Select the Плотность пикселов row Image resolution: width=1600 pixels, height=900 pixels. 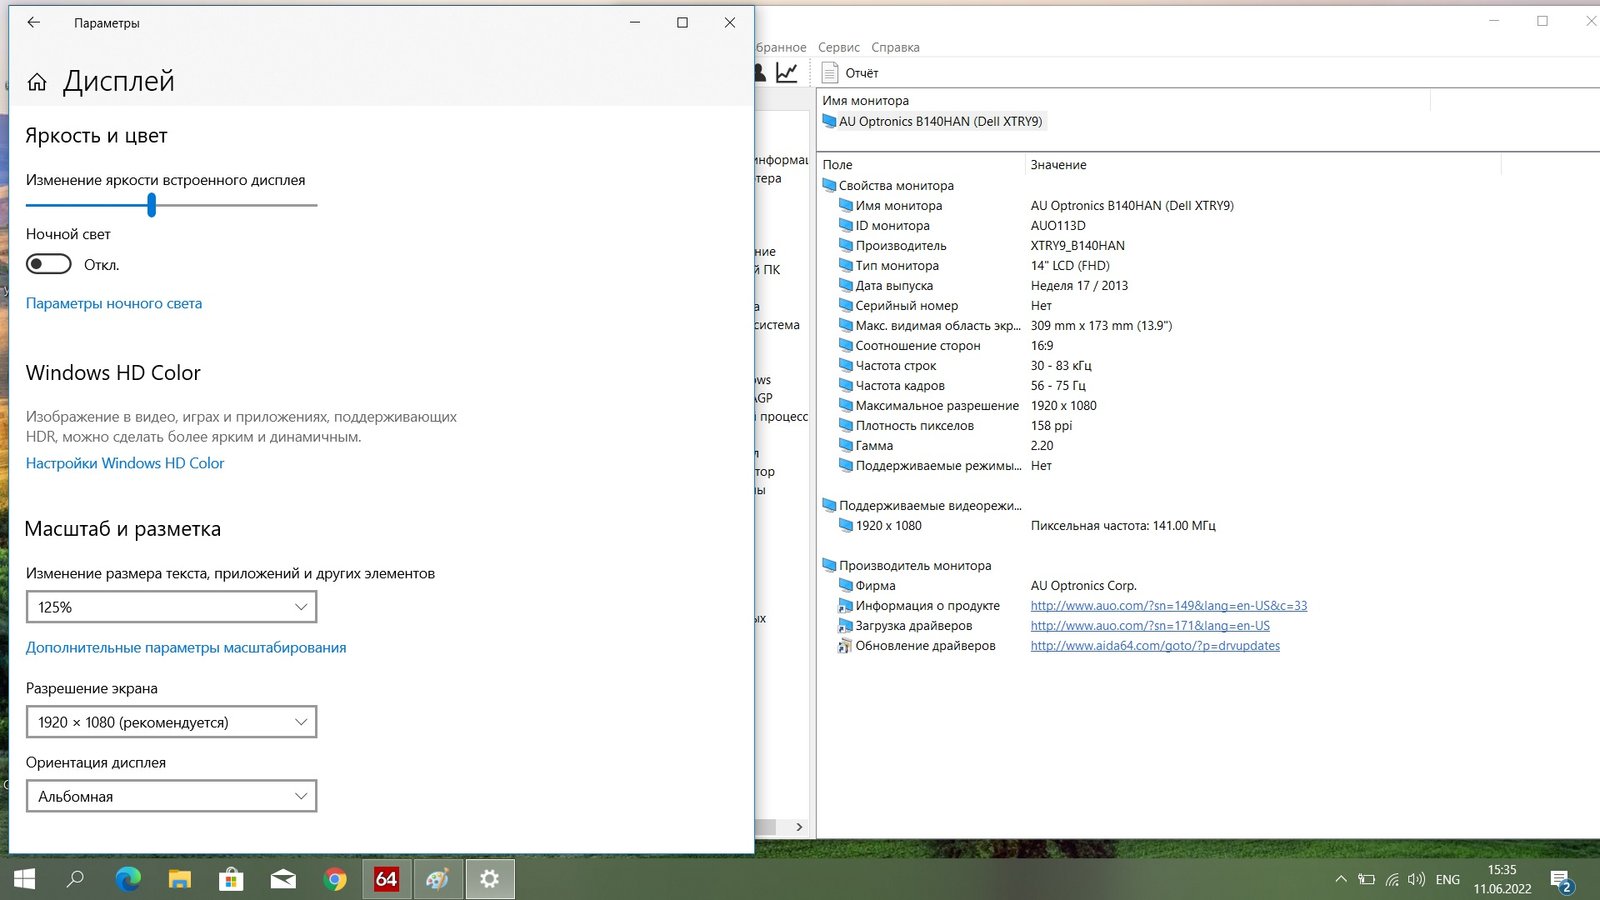[x=906, y=425]
